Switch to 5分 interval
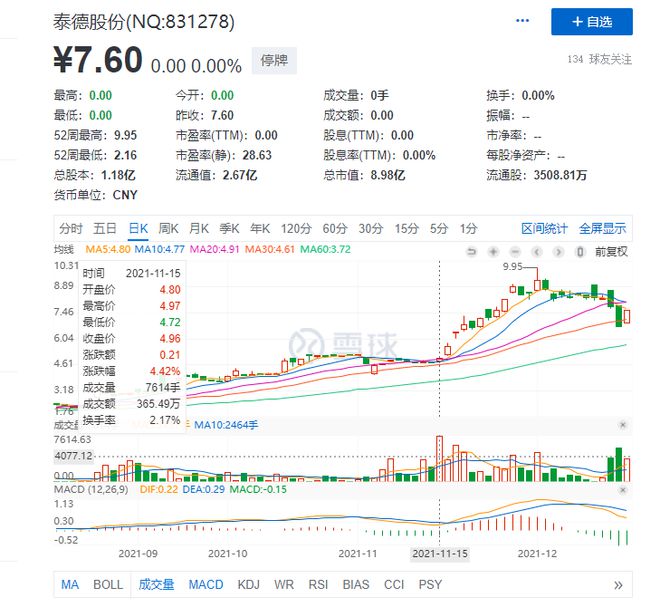Screen dimensions: 660x607 (439, 229)
